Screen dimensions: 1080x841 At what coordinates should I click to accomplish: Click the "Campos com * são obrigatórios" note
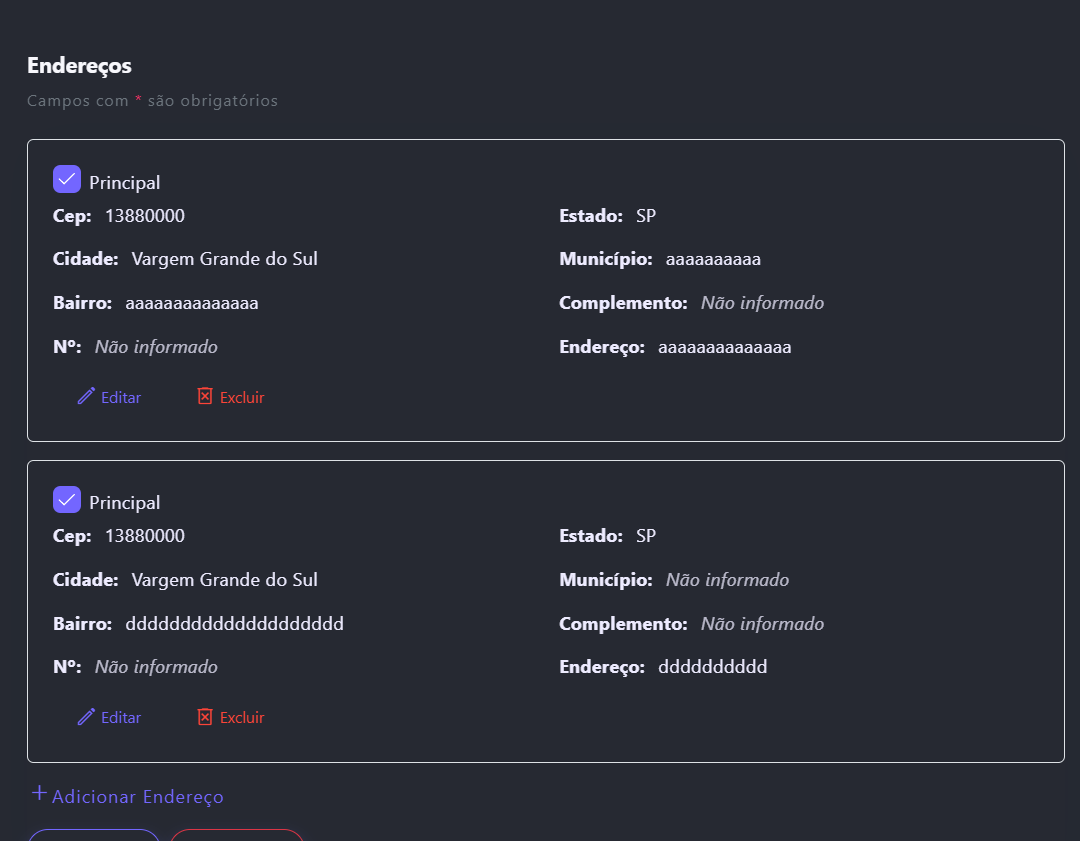point(152,101)
